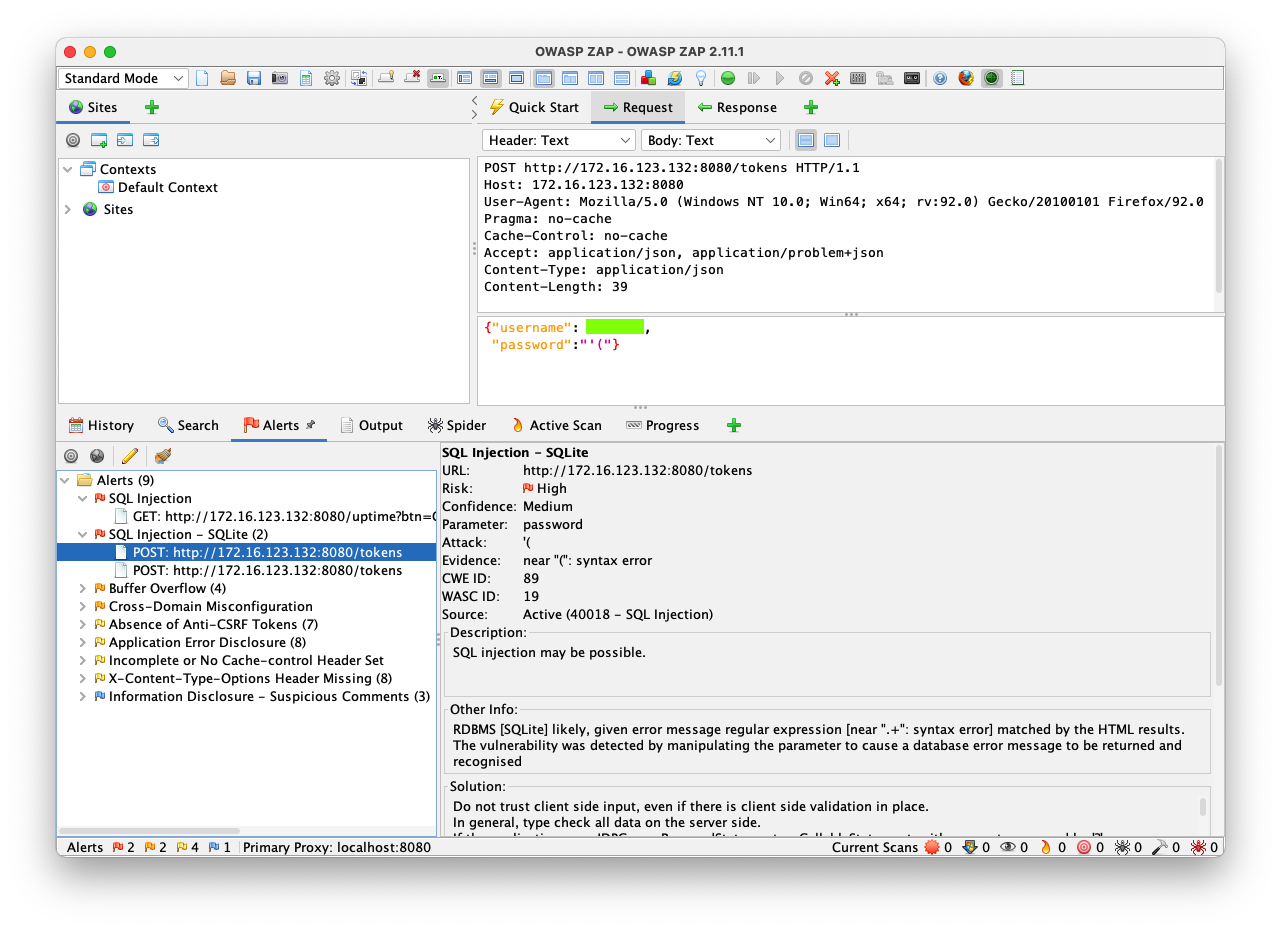1281x931 pixels.
Task: Click the broom delete all alerts icon
Action: tap(162, 456)
